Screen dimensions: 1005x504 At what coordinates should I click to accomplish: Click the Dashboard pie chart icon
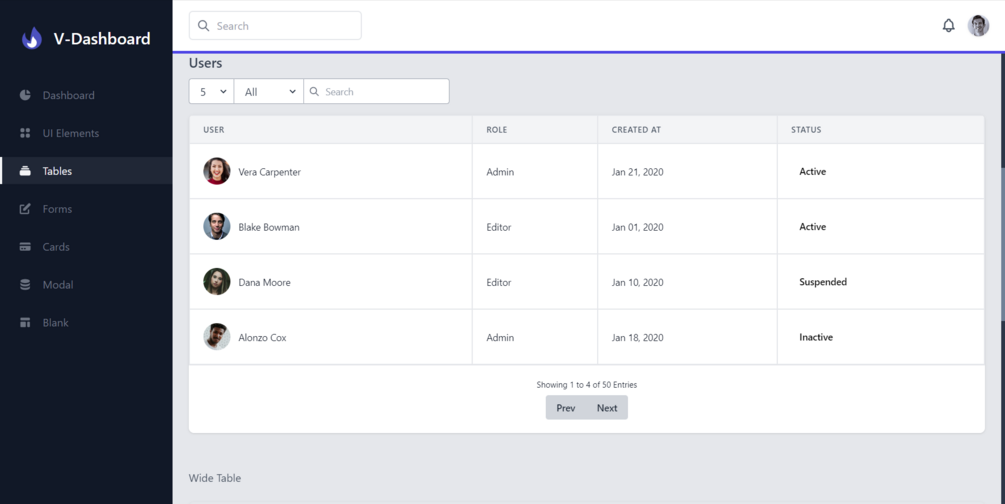click(25, 95)
